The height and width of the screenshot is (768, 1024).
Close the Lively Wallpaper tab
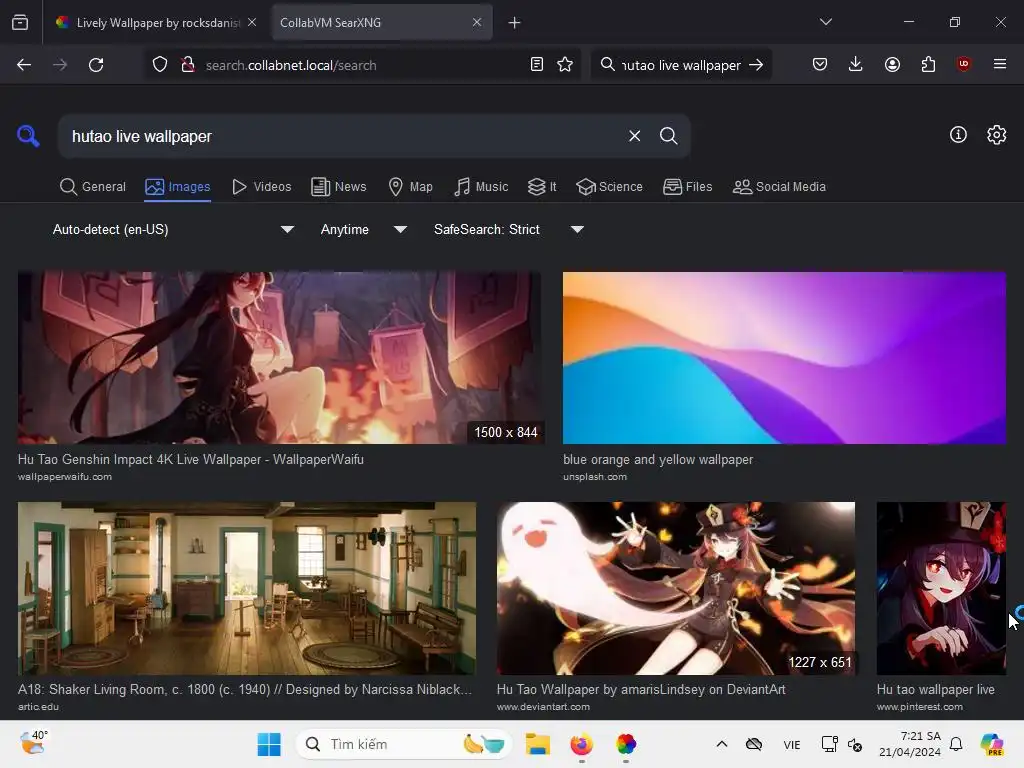pyautogui.click(x=252, y=22)
